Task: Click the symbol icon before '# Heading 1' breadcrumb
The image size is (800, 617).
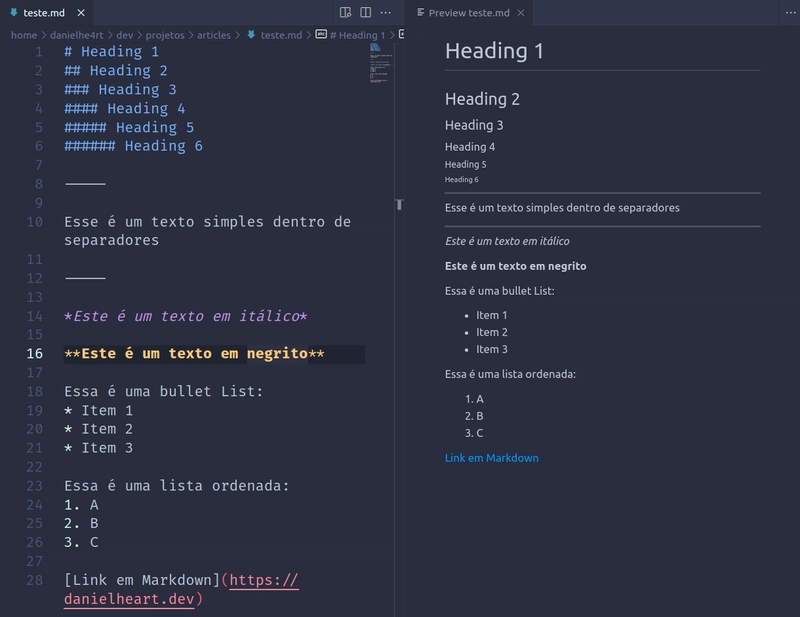Action: coord(321,34)
